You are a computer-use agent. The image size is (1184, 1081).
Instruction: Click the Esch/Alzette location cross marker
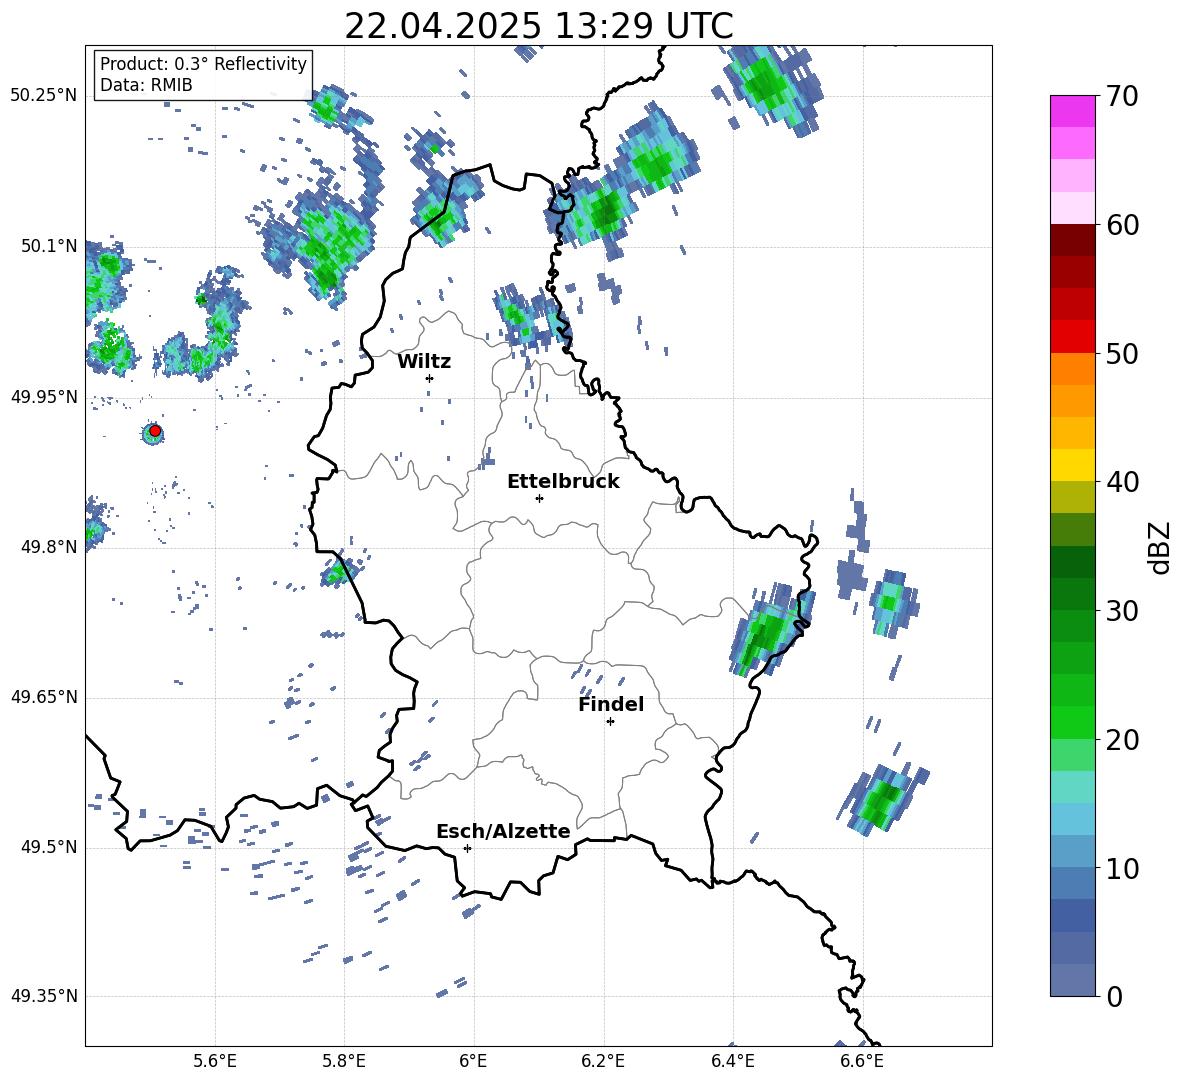point(467,848)
